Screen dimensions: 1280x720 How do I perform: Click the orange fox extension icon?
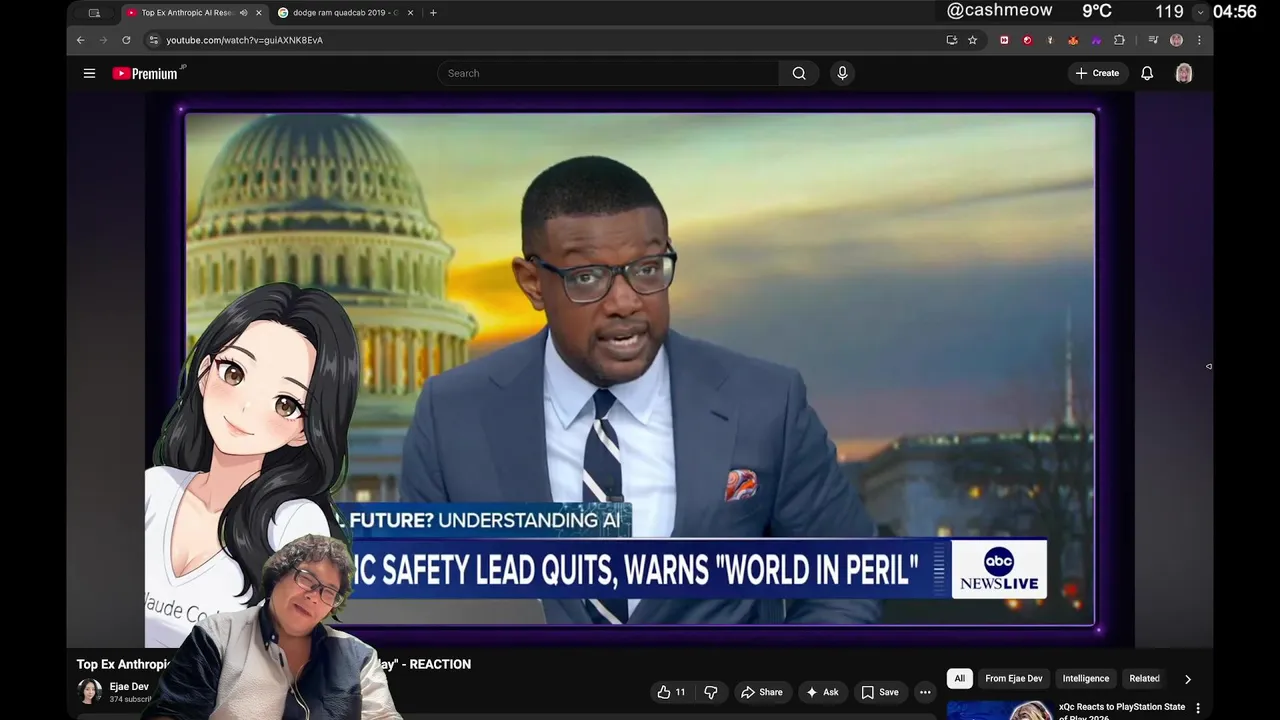[x=1073, y=40]
